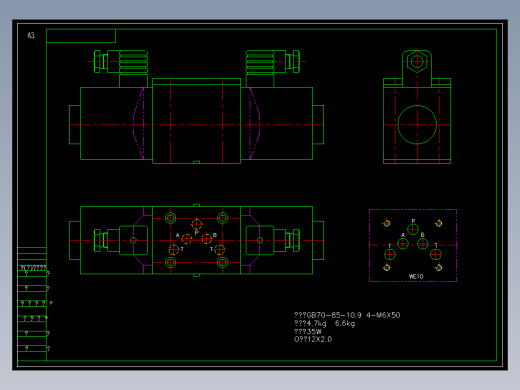Select the "WE10" port pattern label
Image resolution: width=520 pixels, height=390 pixels.
pos(416,276)
